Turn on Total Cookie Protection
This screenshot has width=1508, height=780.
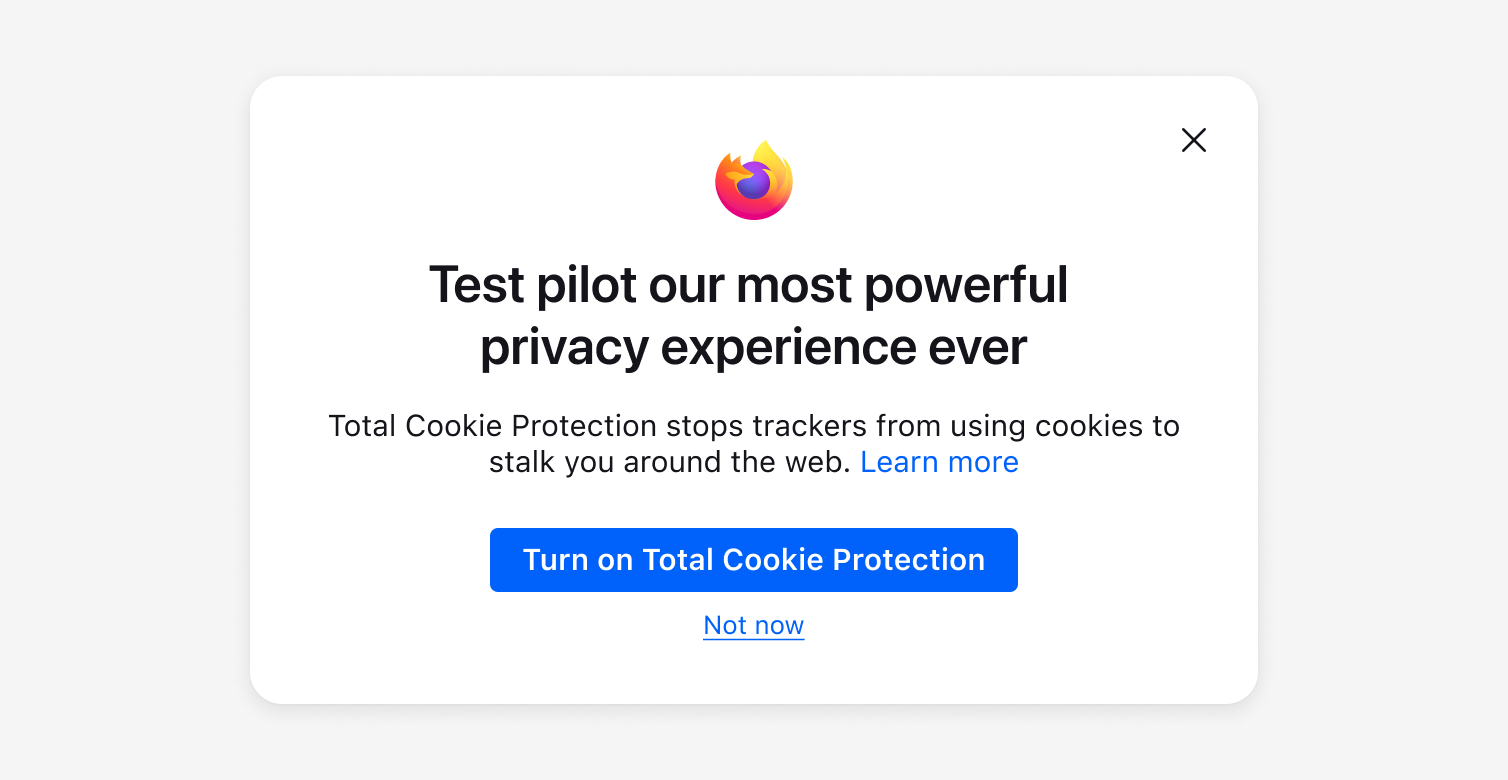[x=754, y=560]
